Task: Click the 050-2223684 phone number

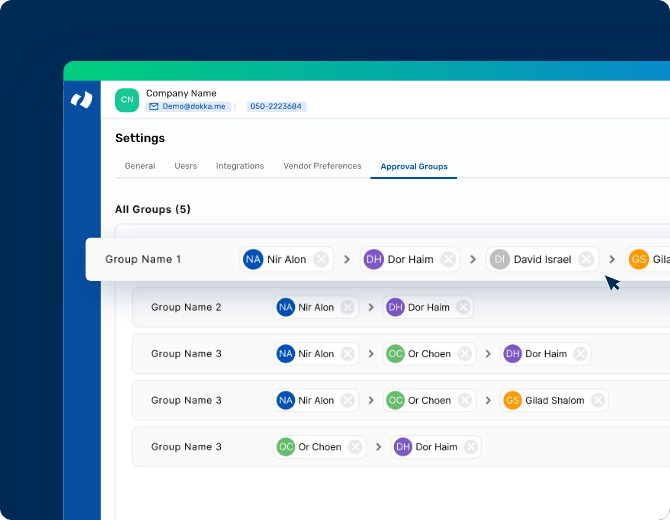Action: 277,106
